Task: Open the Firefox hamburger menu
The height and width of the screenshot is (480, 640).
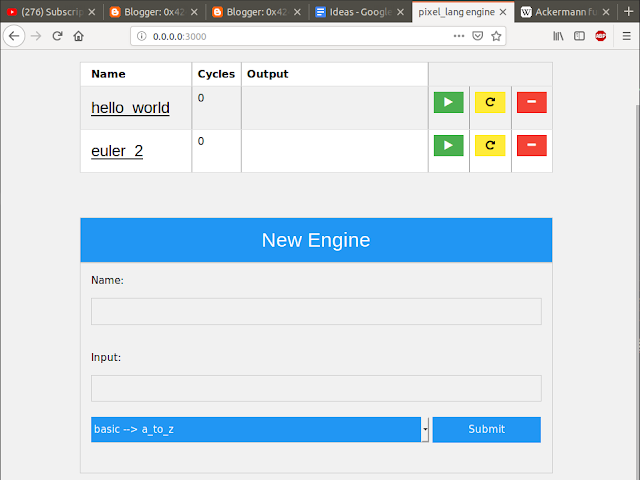Action: pos(627,36)
